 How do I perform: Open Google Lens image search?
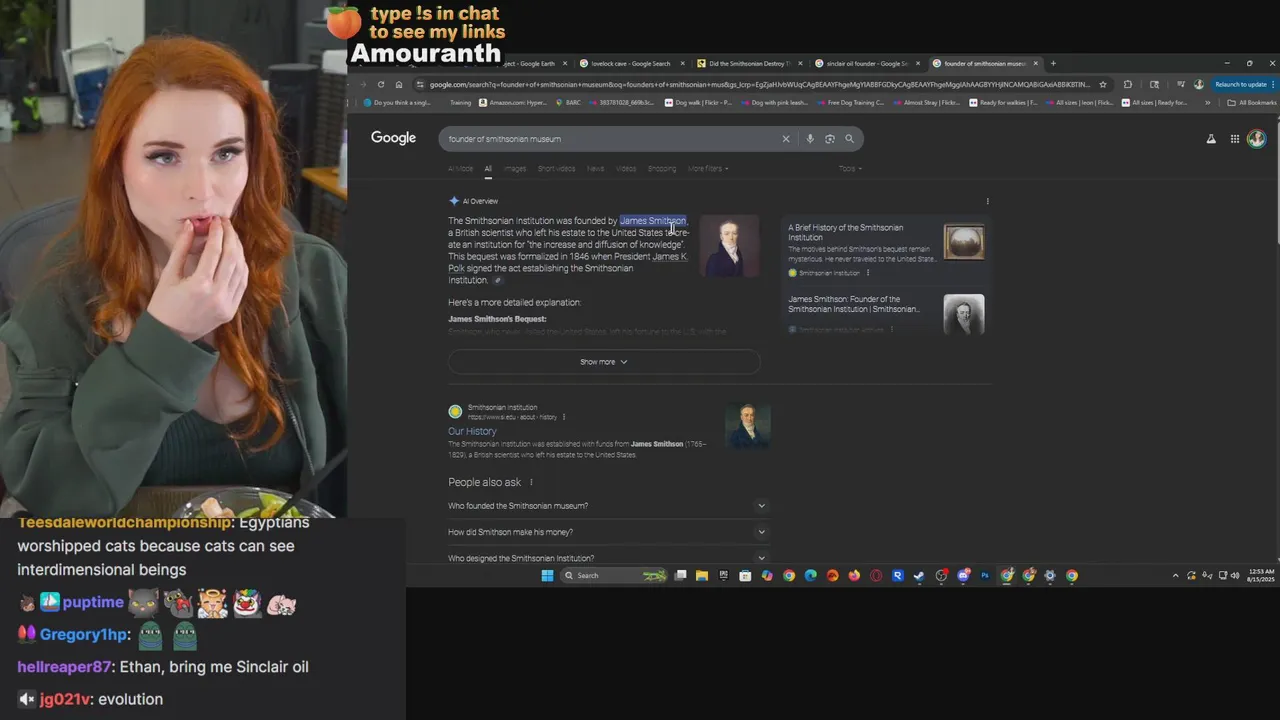(830, 139)
